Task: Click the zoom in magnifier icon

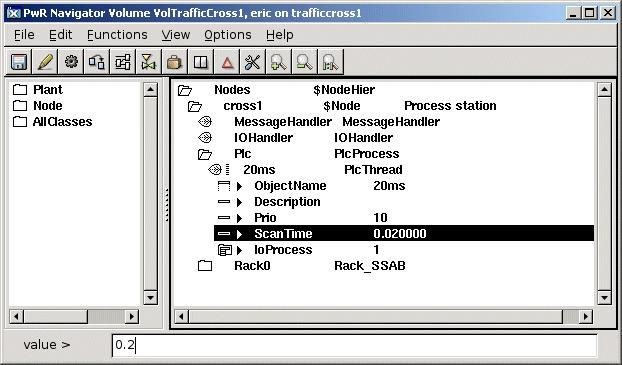Action: pos(278,62)
